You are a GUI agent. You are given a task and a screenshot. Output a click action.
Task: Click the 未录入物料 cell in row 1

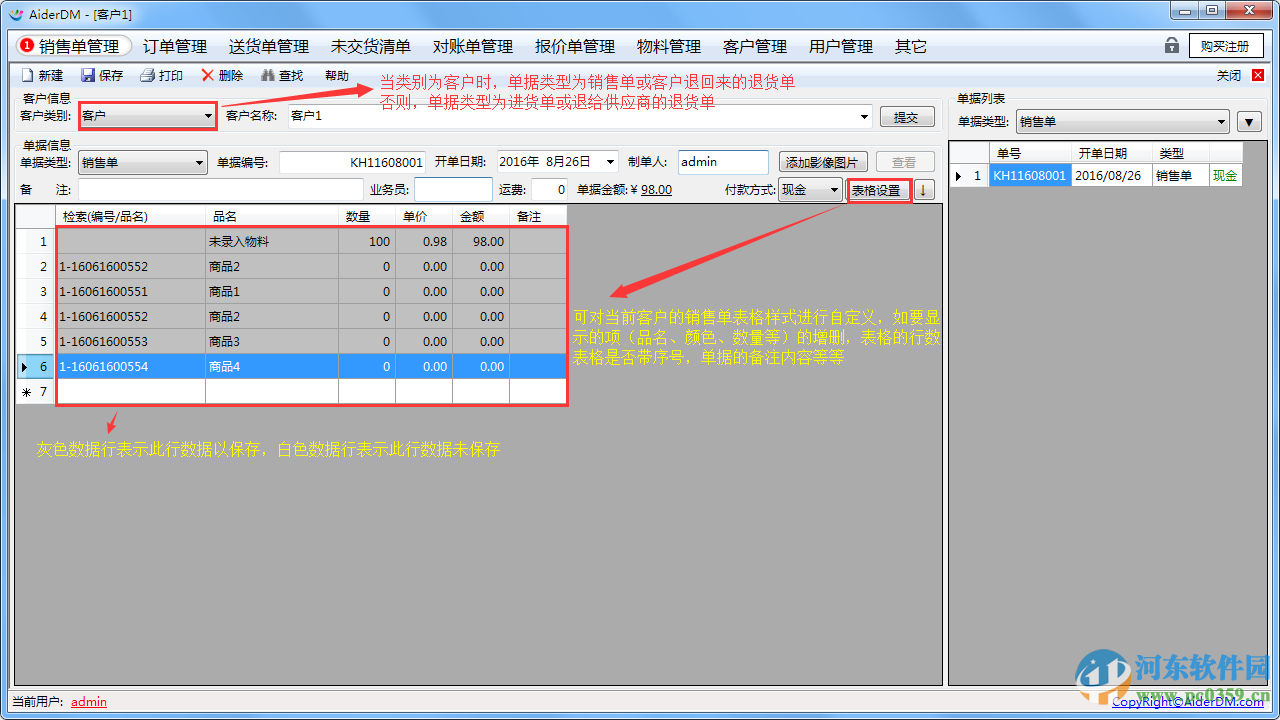pyautogui.click(x=272, y=241)
